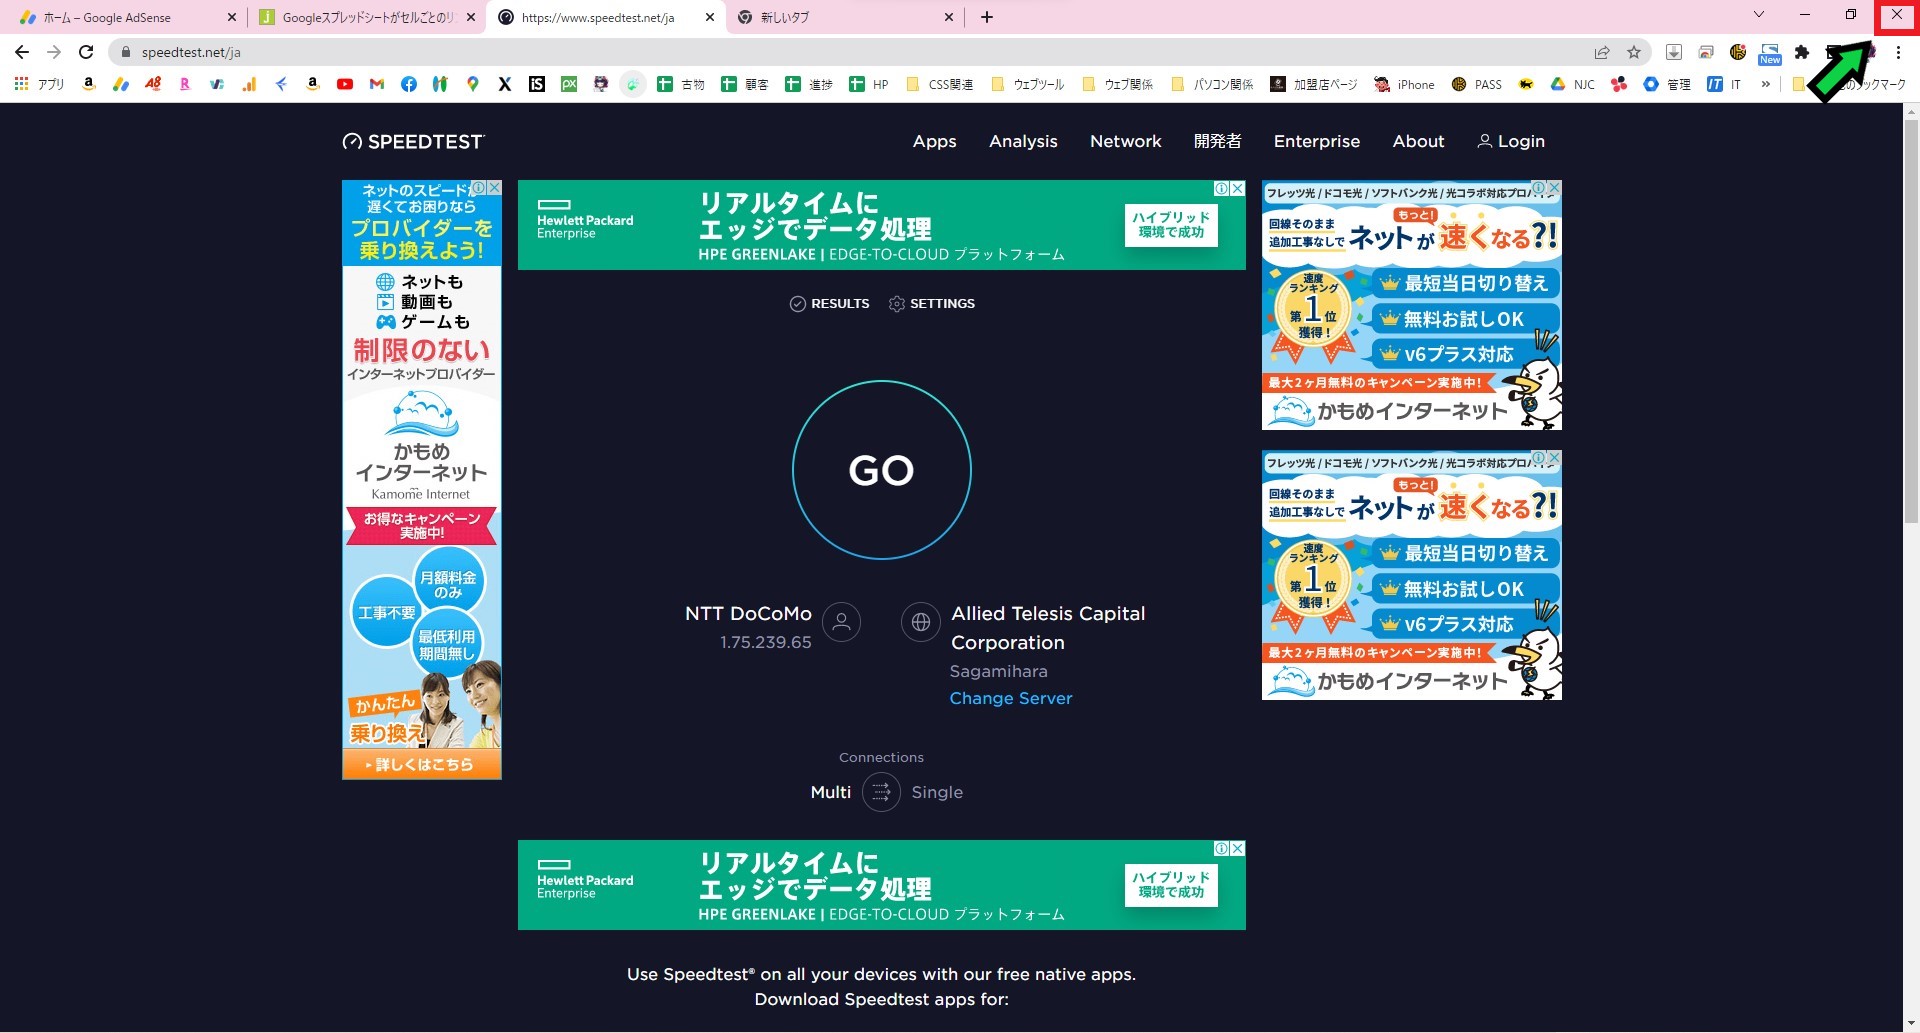Open the 開発者 menu item
Screen dimensions: 1920x1033
(1217, 141)
